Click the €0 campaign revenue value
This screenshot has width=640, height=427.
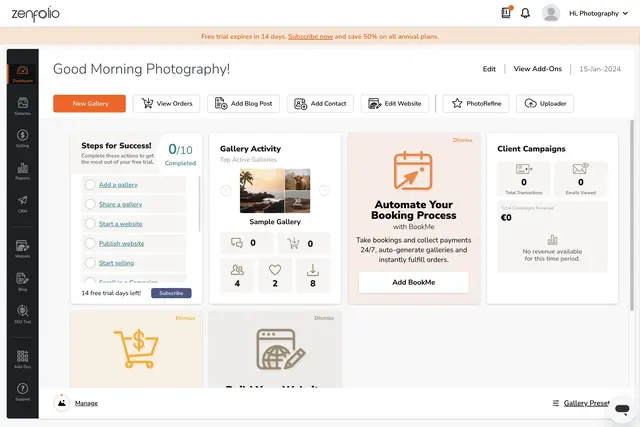506,218
